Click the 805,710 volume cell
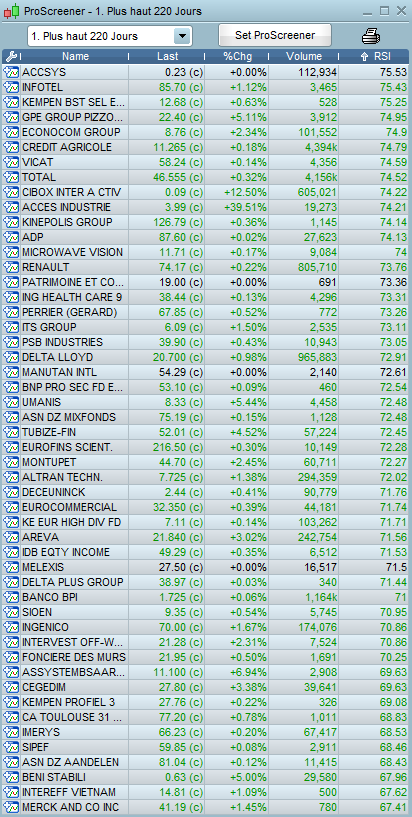The height and width of the screenshot is (817, 412). click(317, 267)
